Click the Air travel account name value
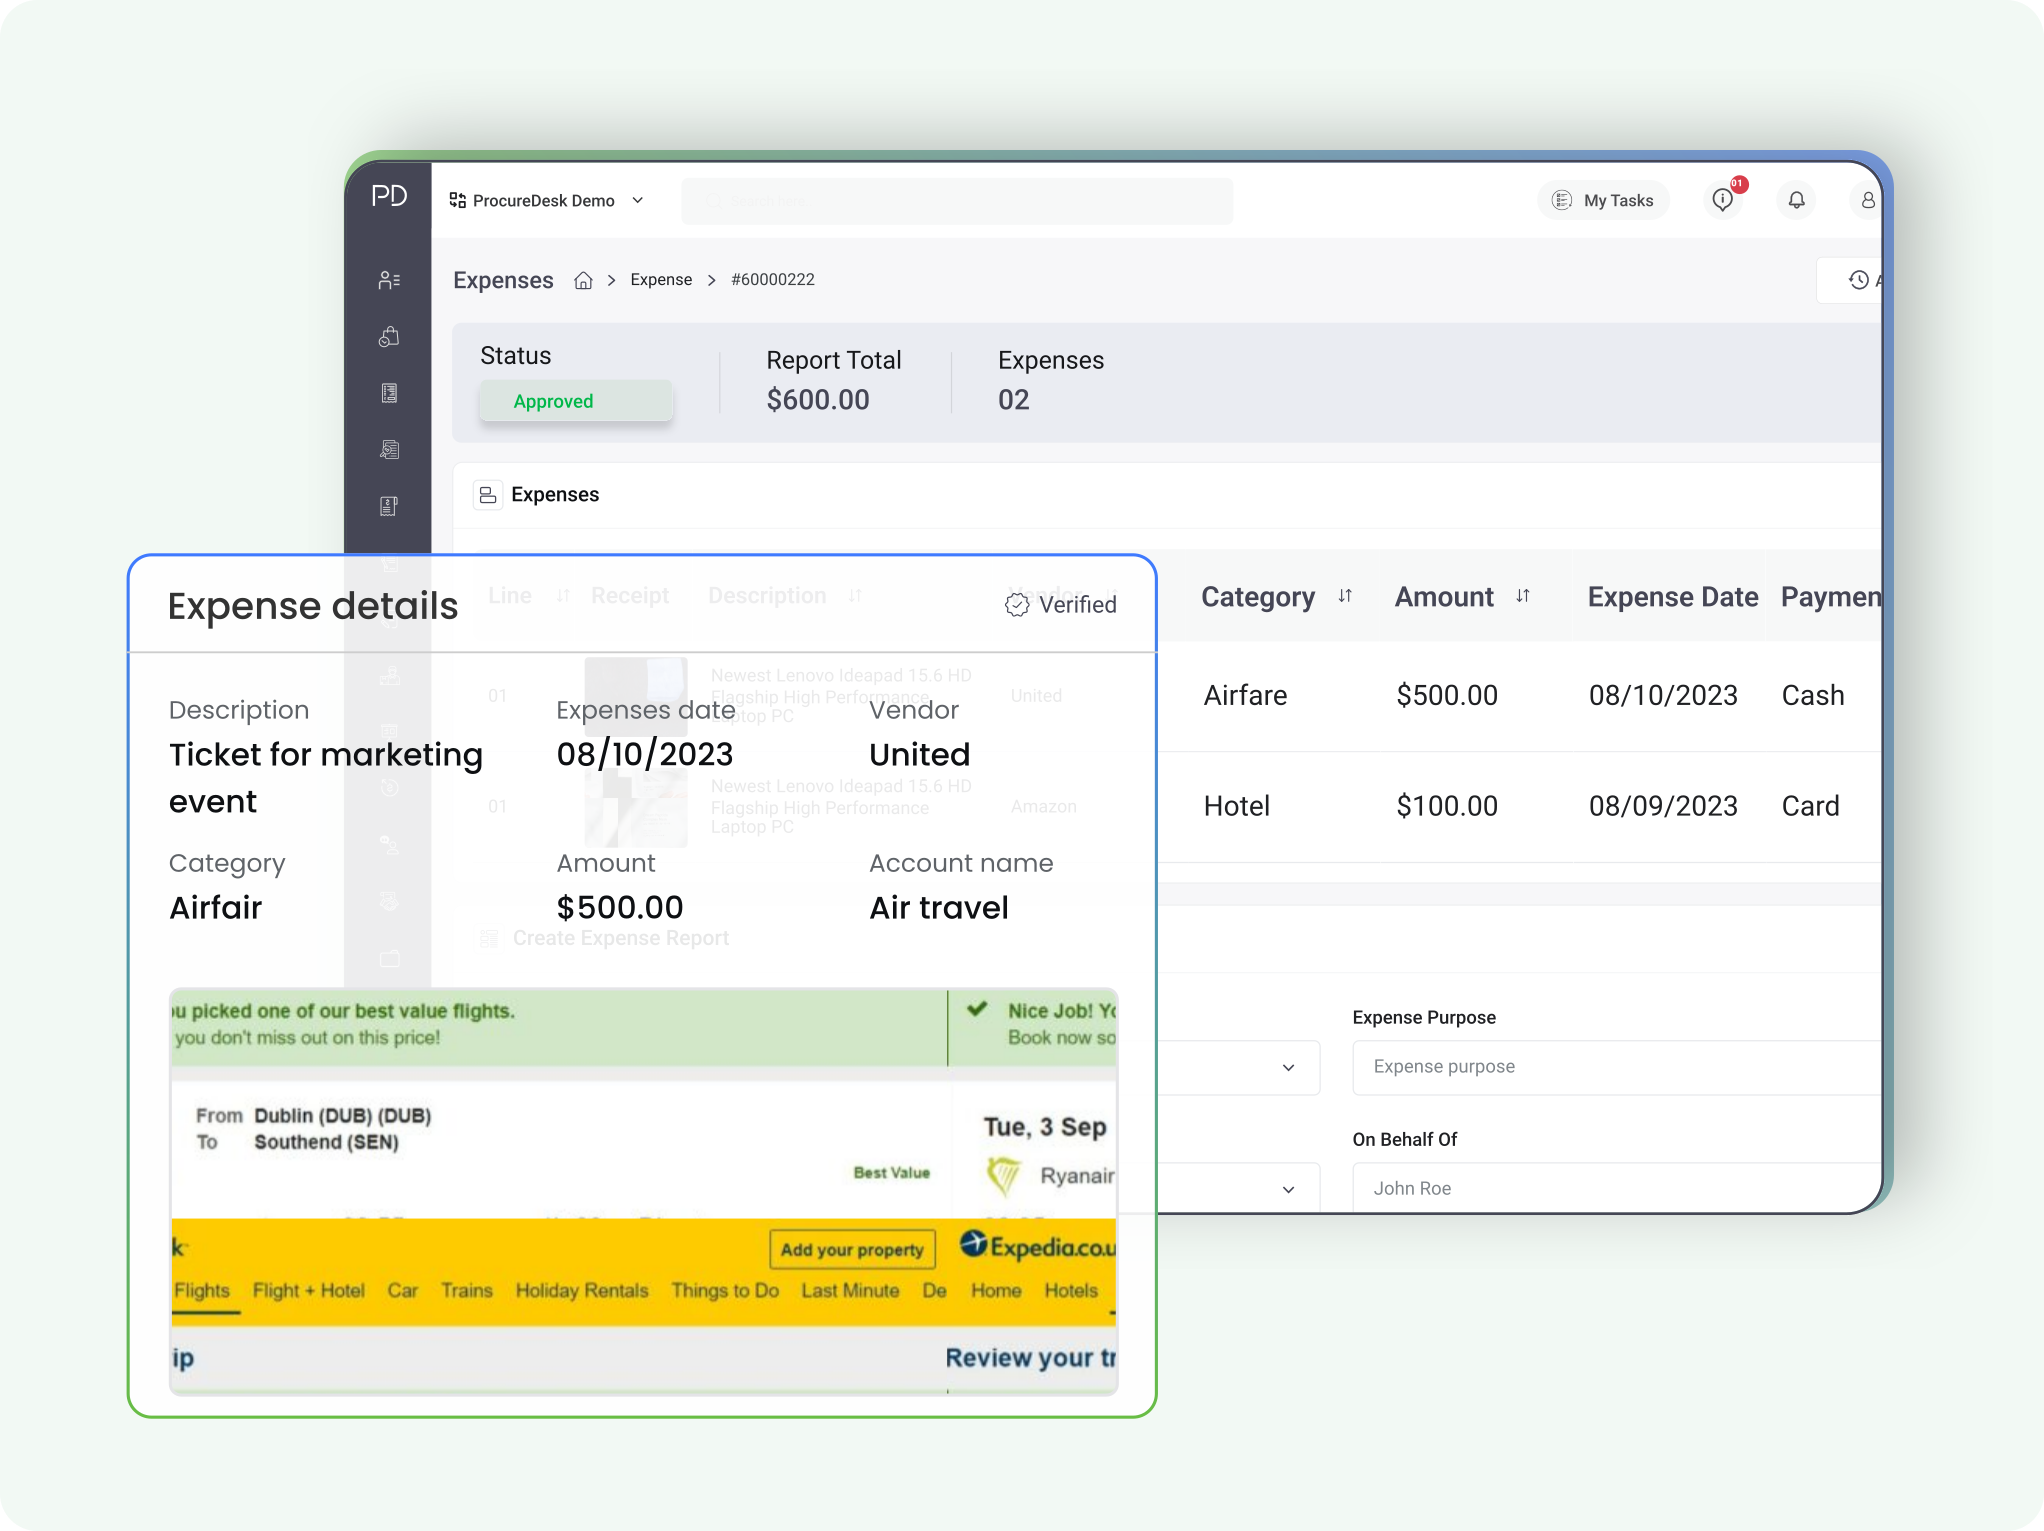2044x1531 pixels. point(938,907)
